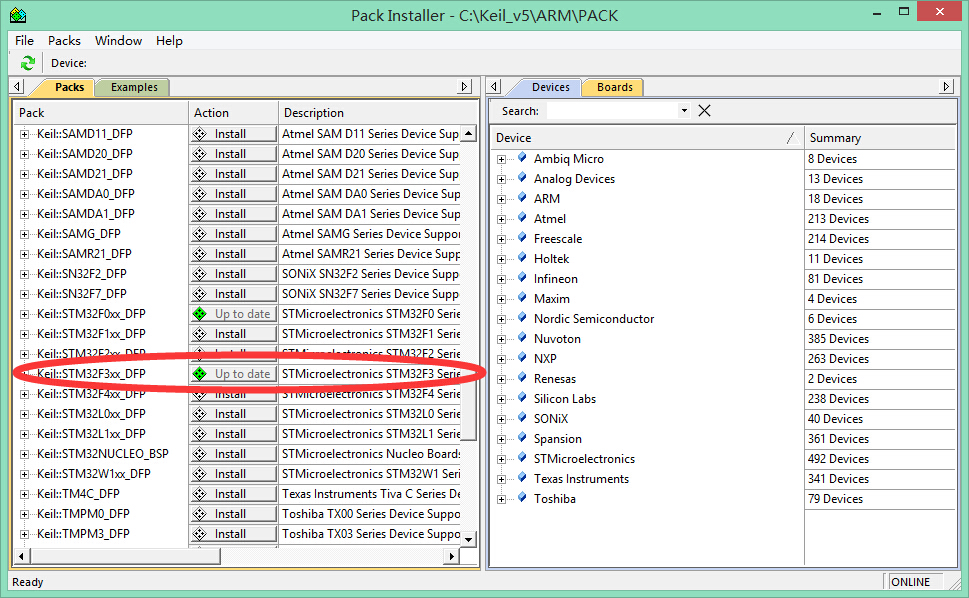Expand the Keil::TM4C_DFP pack node
The image size is (969, 598).
(24, 494)
